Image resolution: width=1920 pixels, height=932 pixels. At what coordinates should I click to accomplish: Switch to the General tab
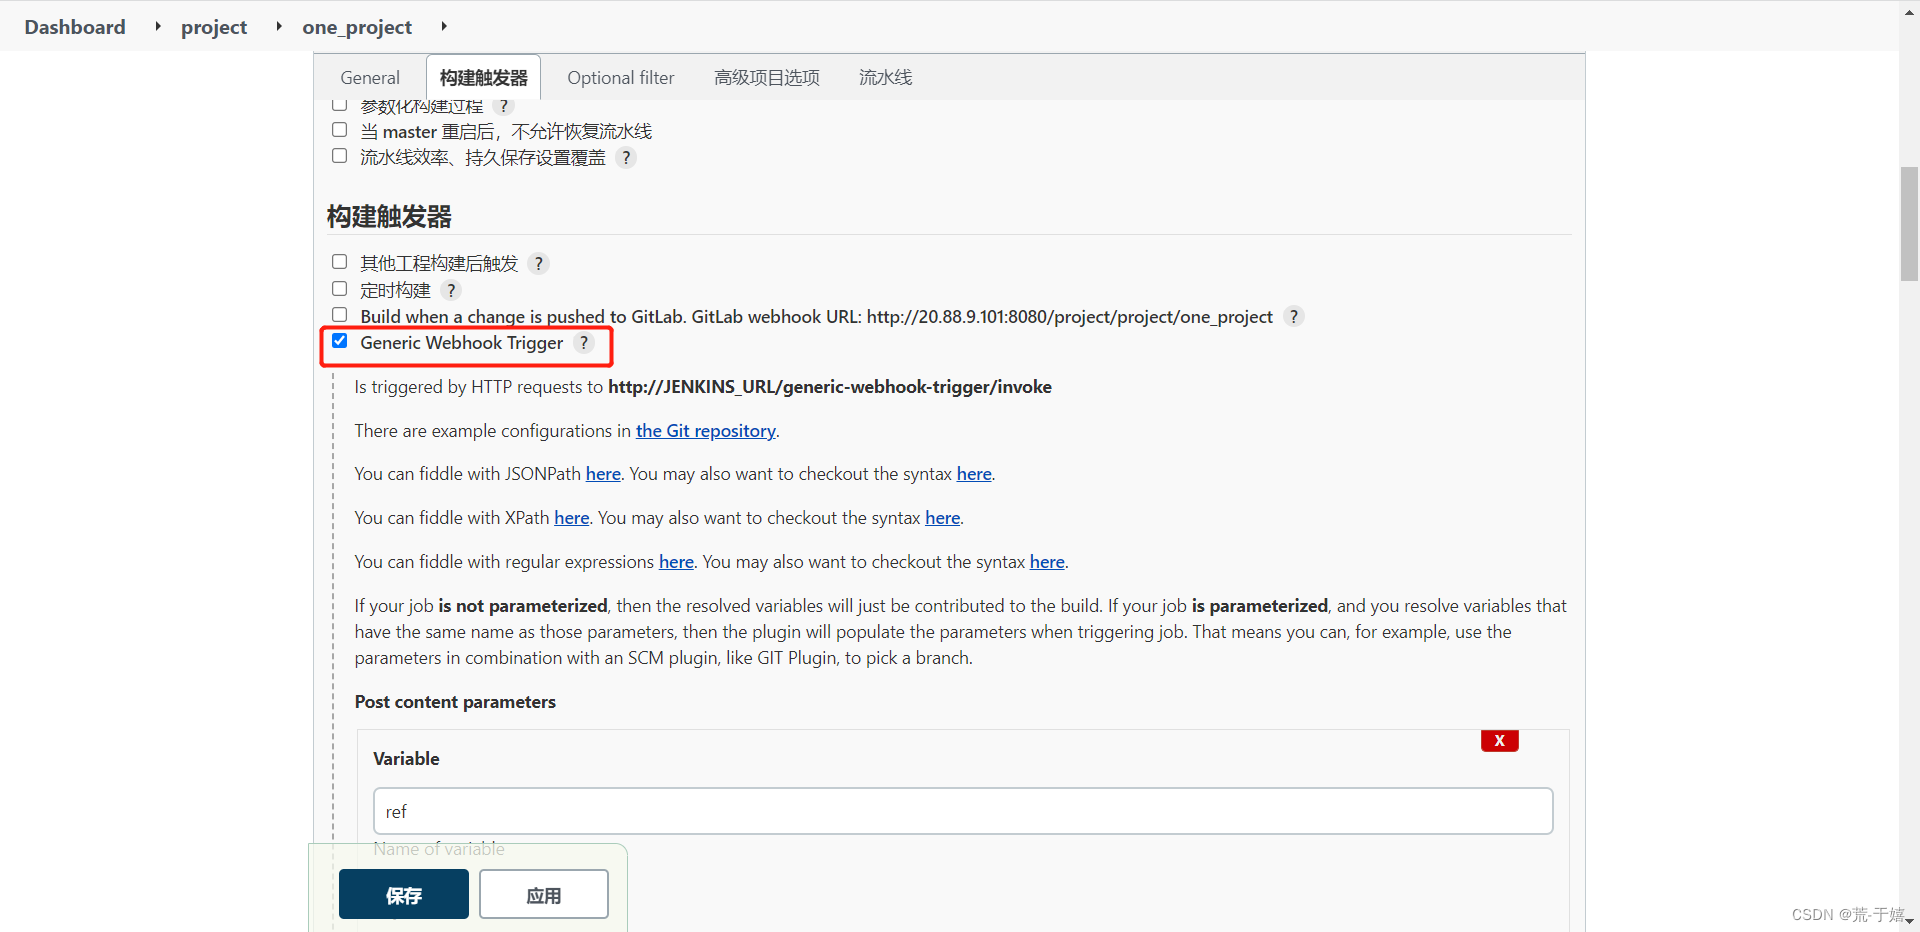coord(369,77)
